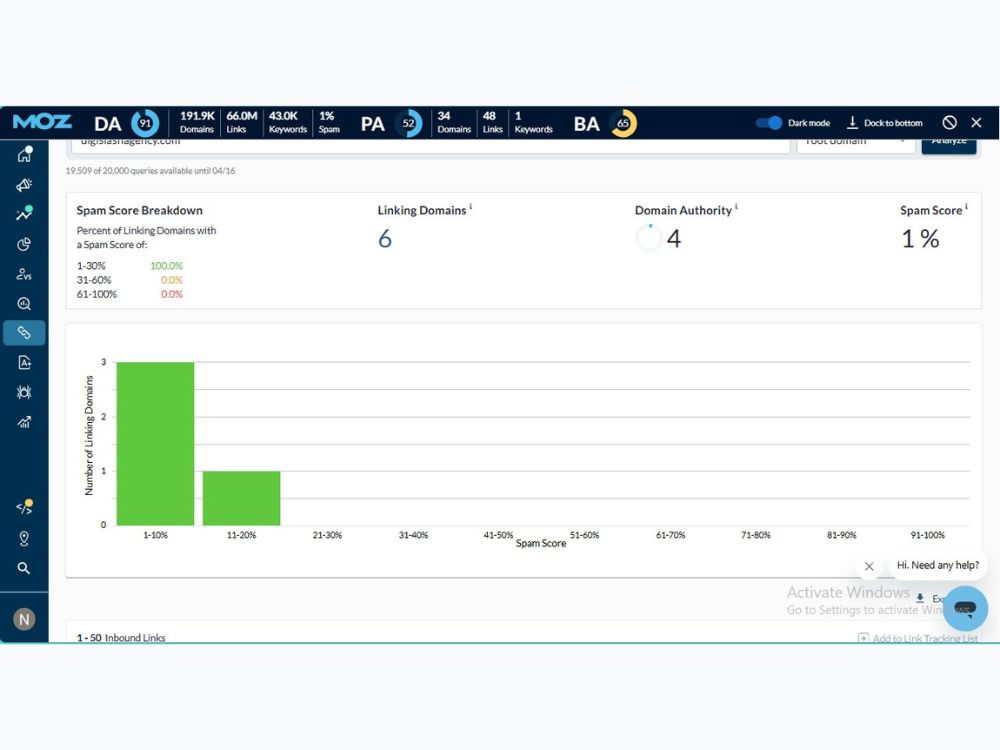Open the competitor 'vs' person icon
Screen dimensions: 1000x750
click(24, 274)
